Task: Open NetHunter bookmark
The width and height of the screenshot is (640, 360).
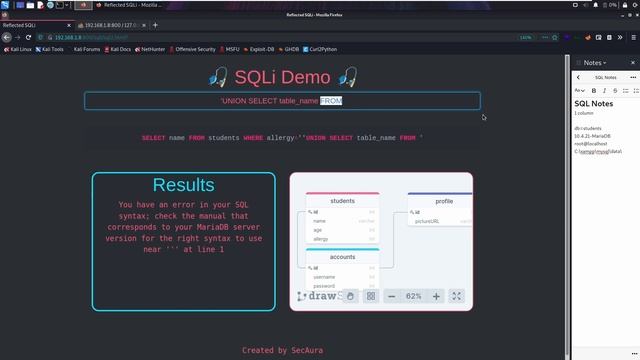Action: pyautogui.click(x=150, y=49)
